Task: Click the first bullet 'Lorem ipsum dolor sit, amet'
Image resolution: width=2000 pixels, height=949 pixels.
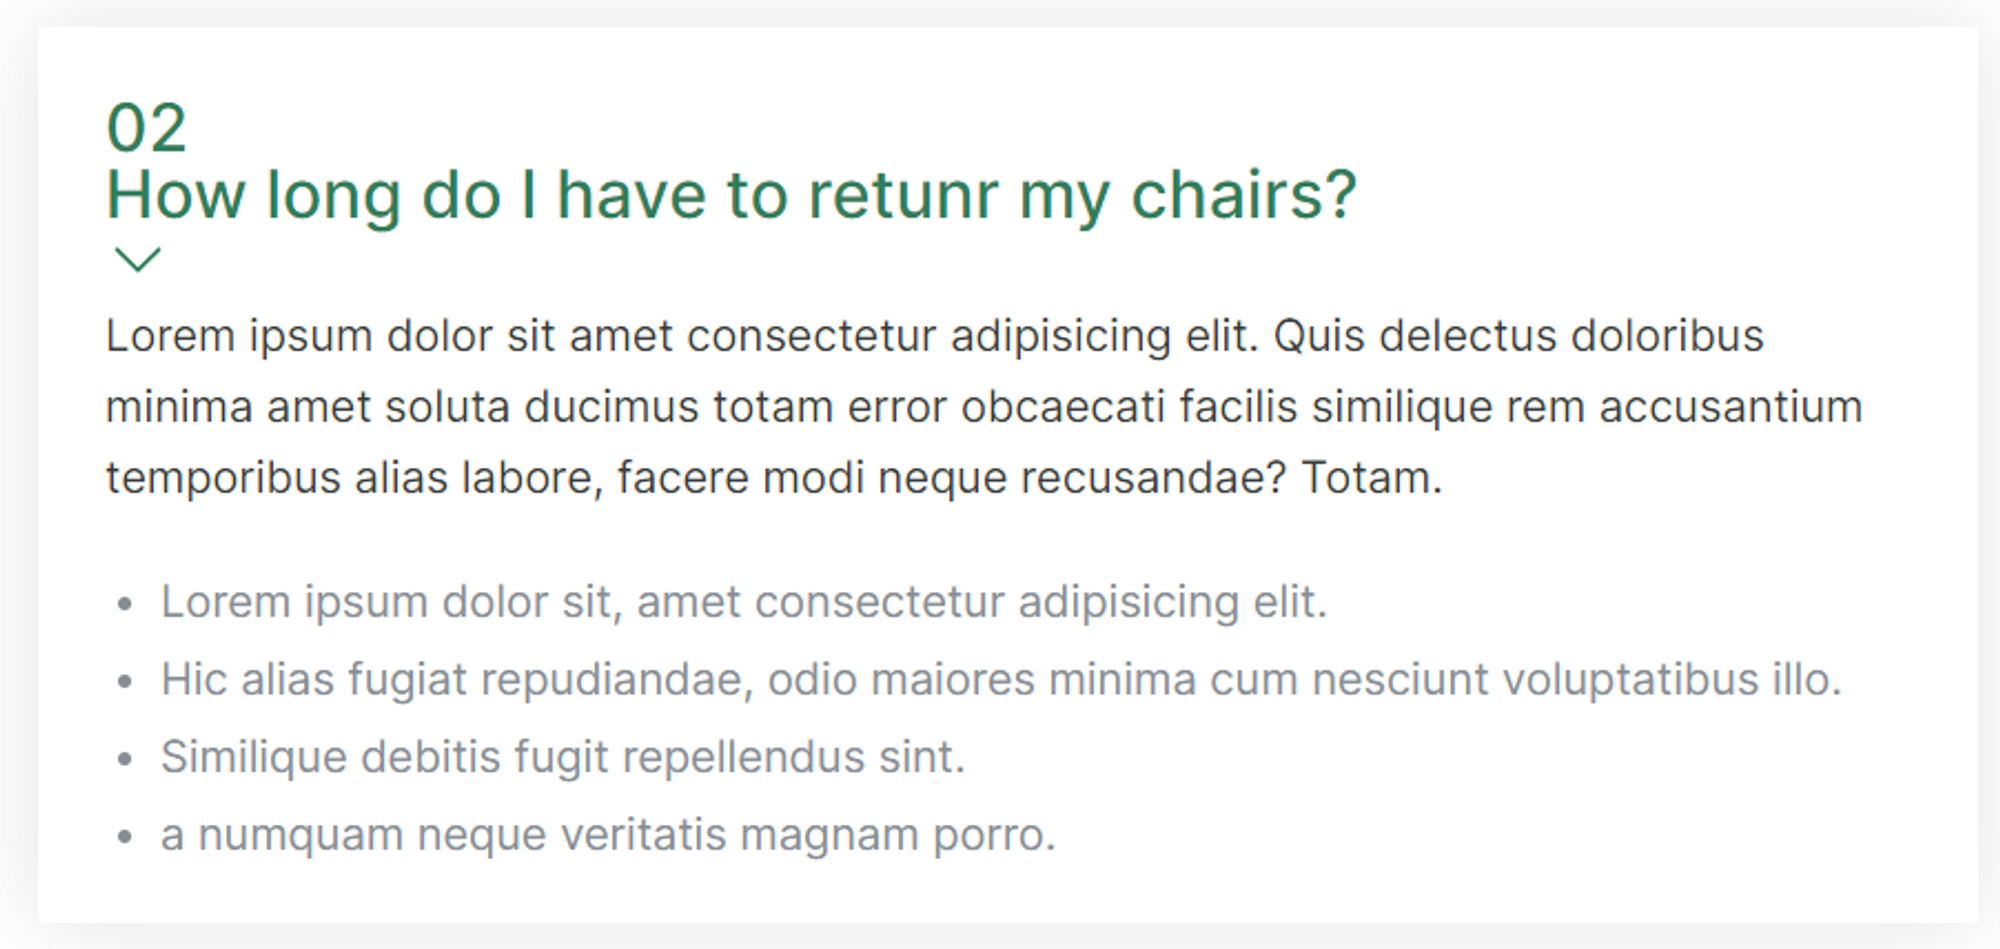Action: [744, 603]
